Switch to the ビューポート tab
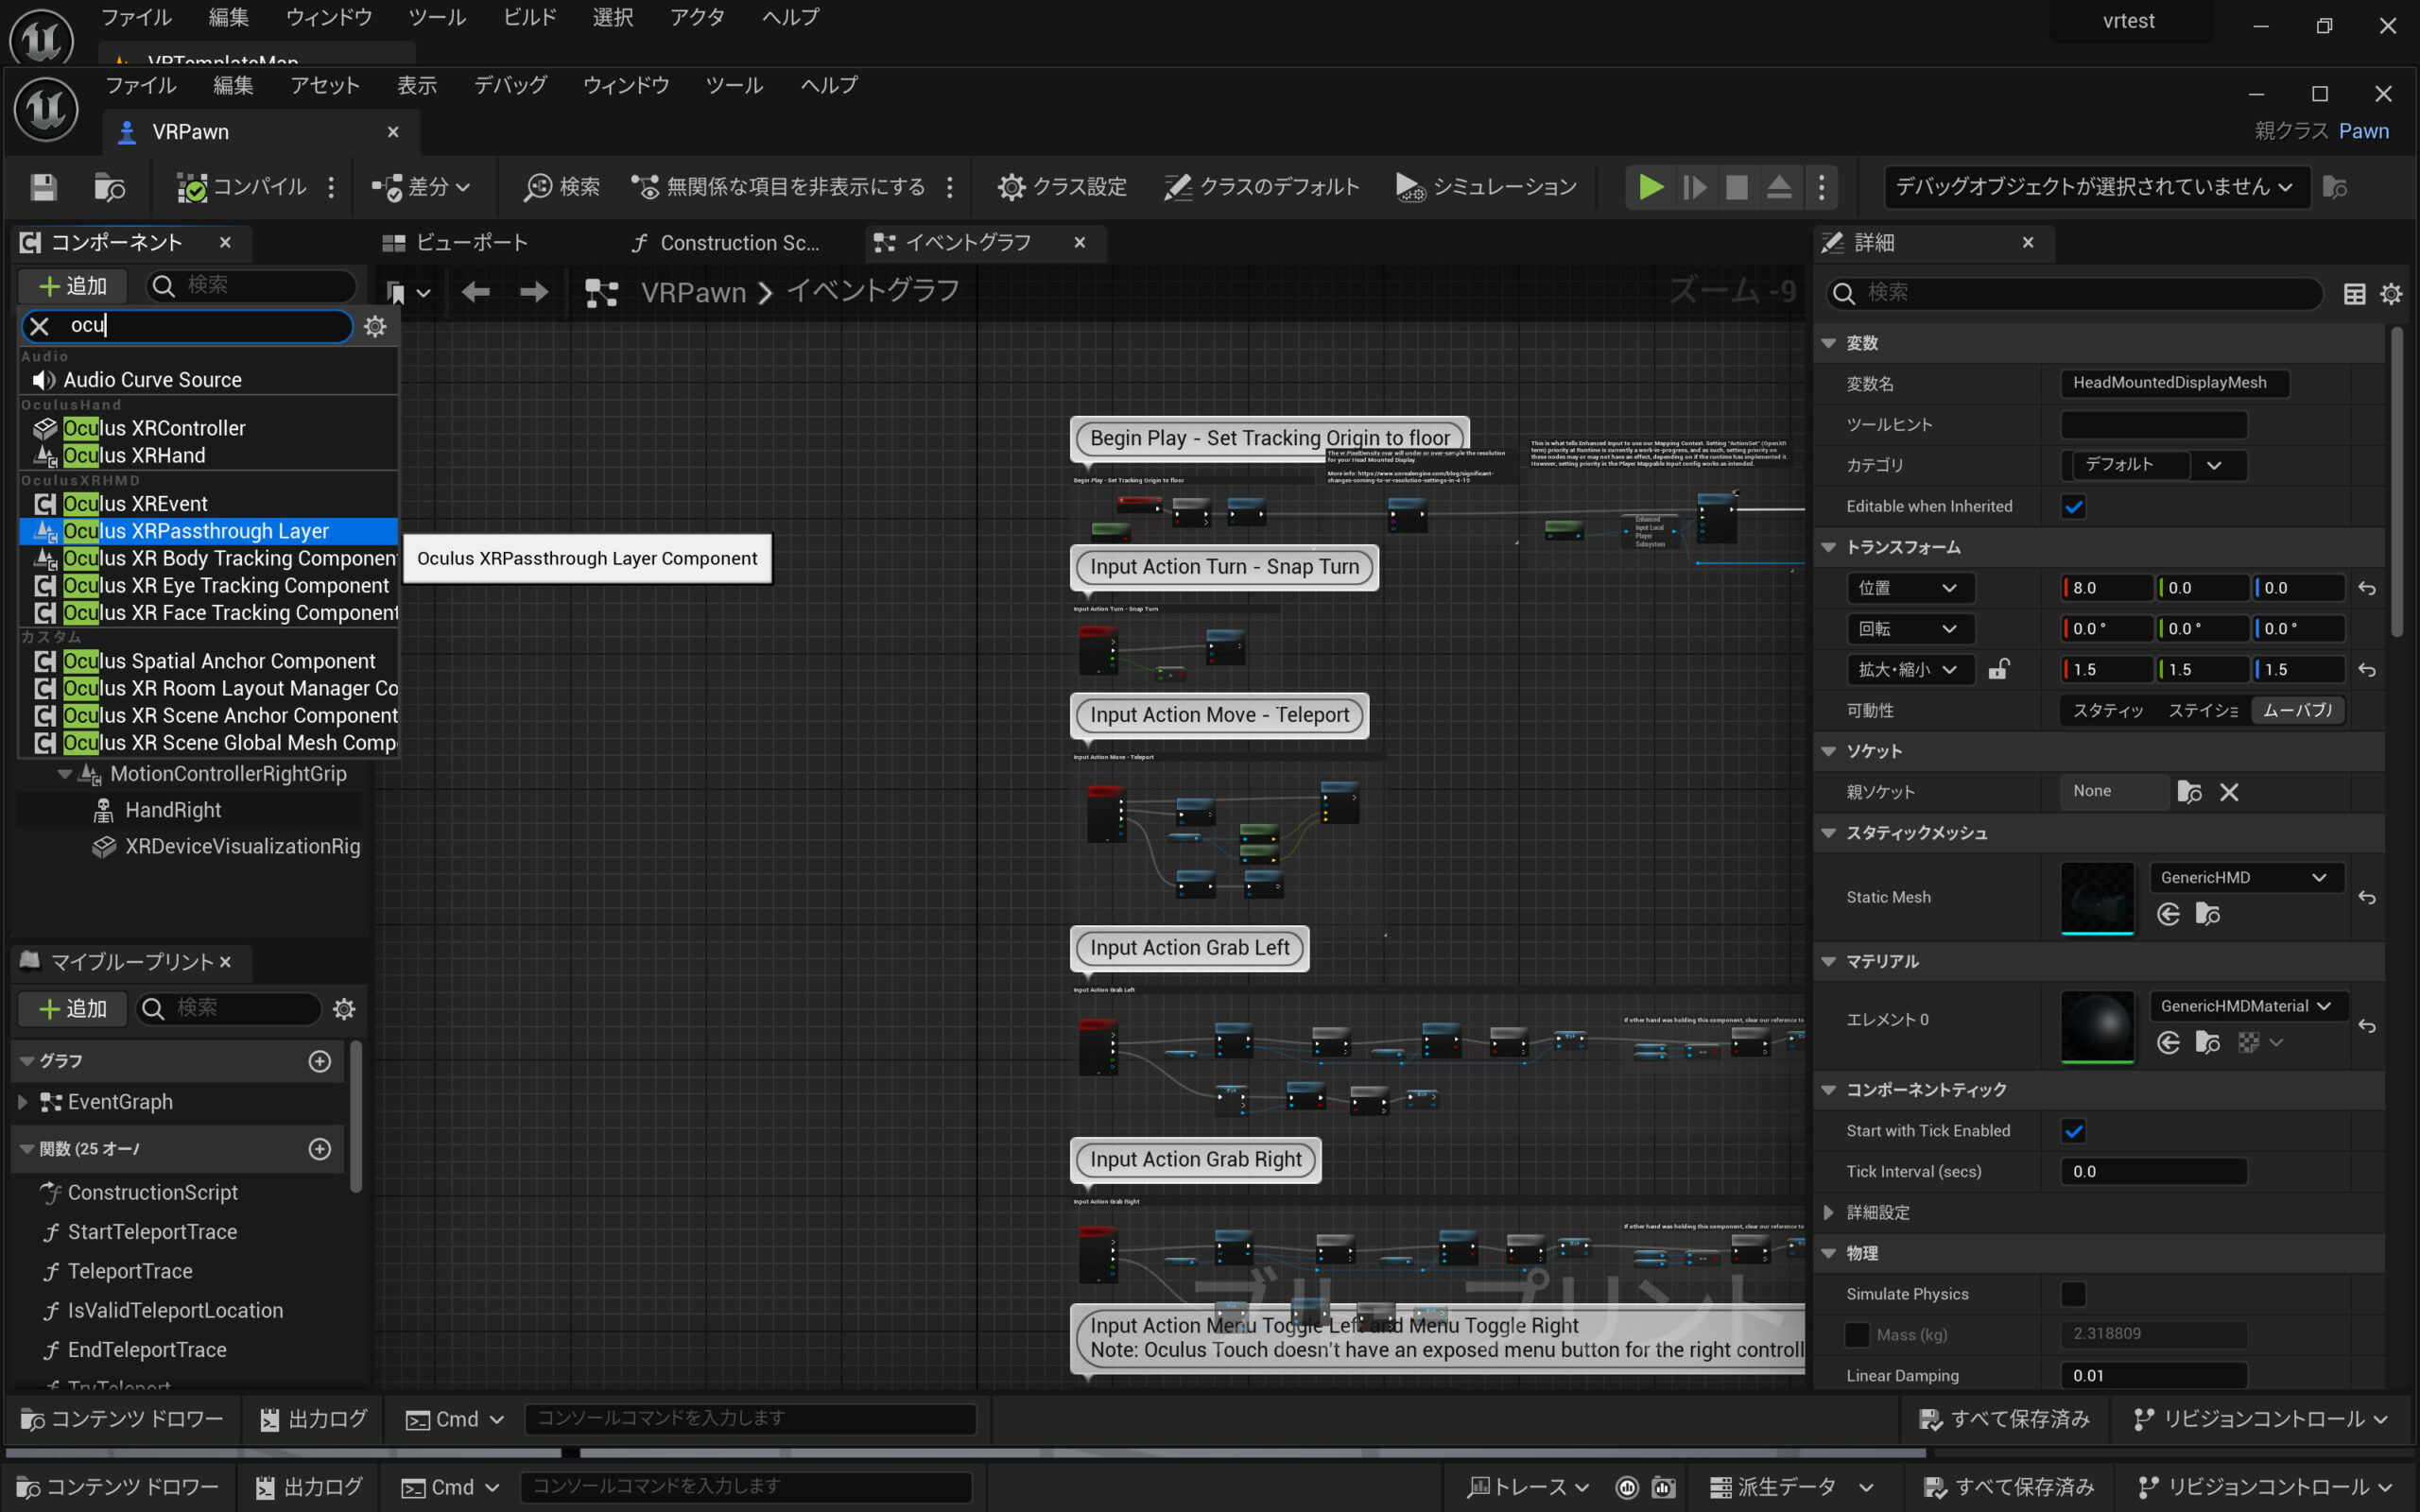Image resolution: width=2420 pixels, height=1512 pixels. click(456, 242)
